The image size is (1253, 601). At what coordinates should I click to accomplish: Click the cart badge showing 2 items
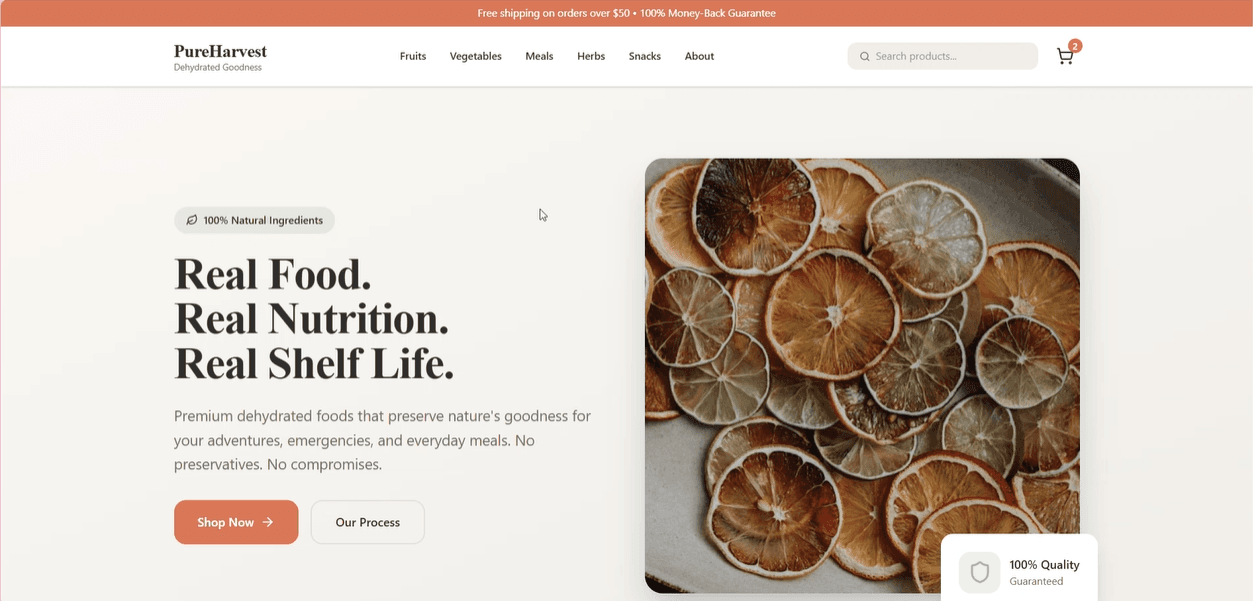[1075, 46]
